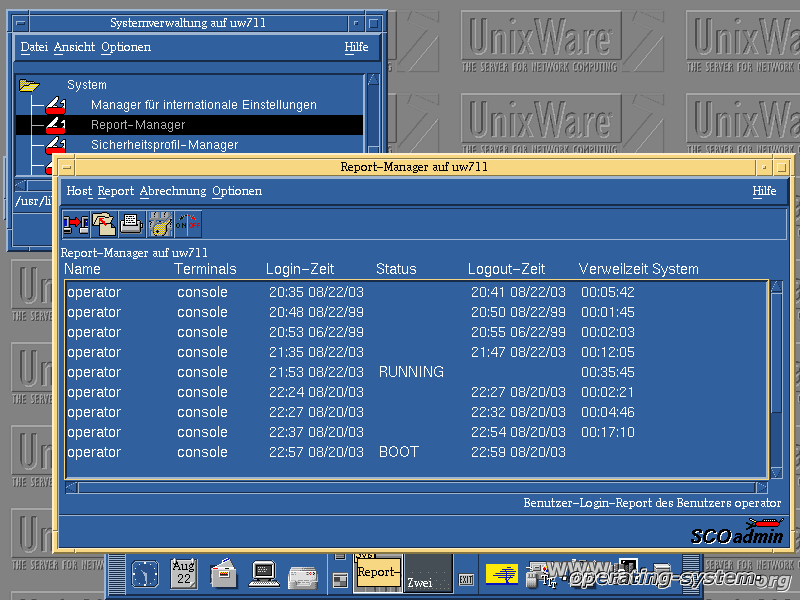Image resolution: width=800 pixels, height=600 pixels.
Task: Click the printer toolbar icon
Action: (132, 224)
